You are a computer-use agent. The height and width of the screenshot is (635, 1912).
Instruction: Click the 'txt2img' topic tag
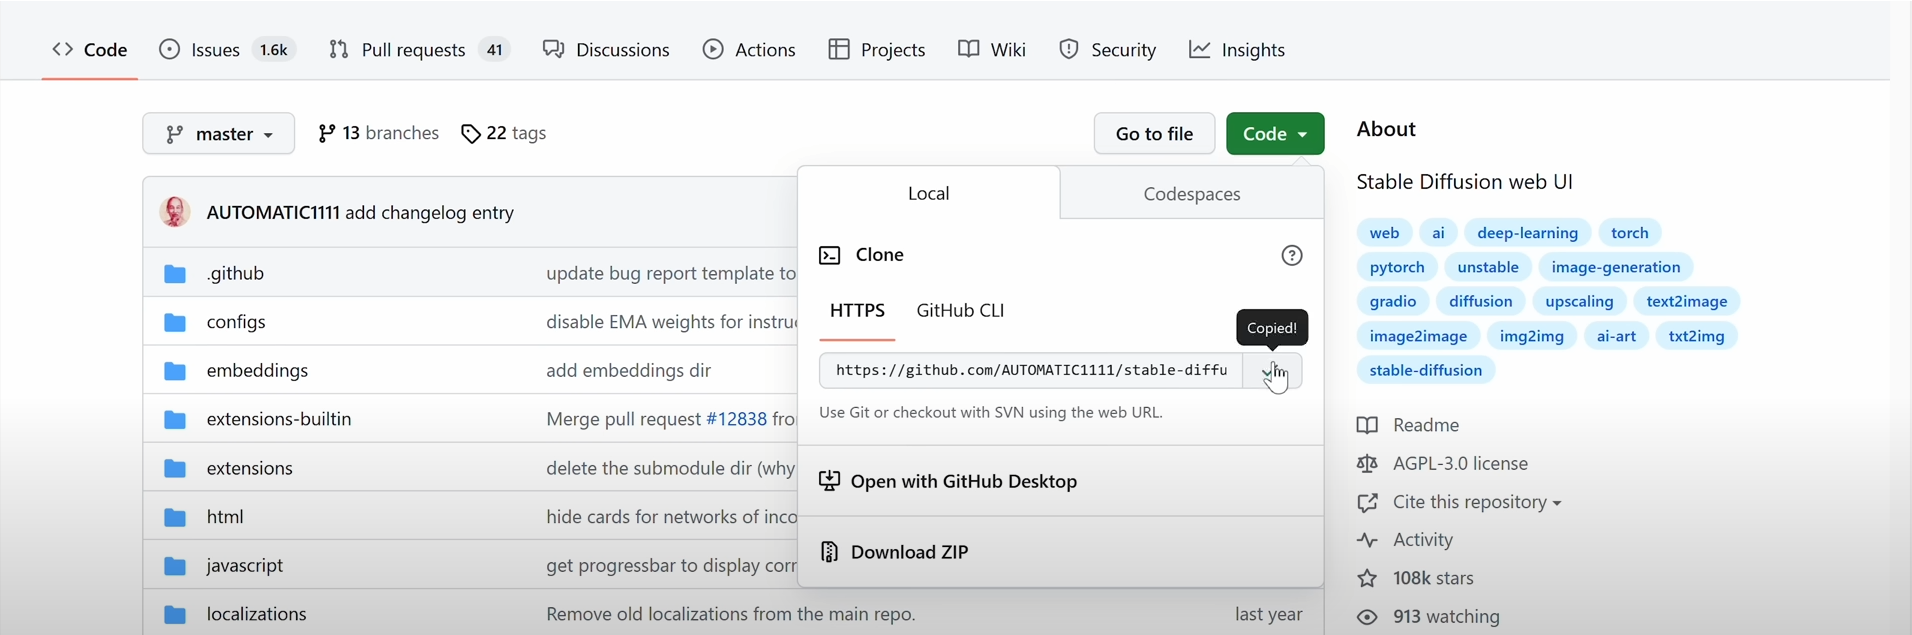pos(1696,336)
